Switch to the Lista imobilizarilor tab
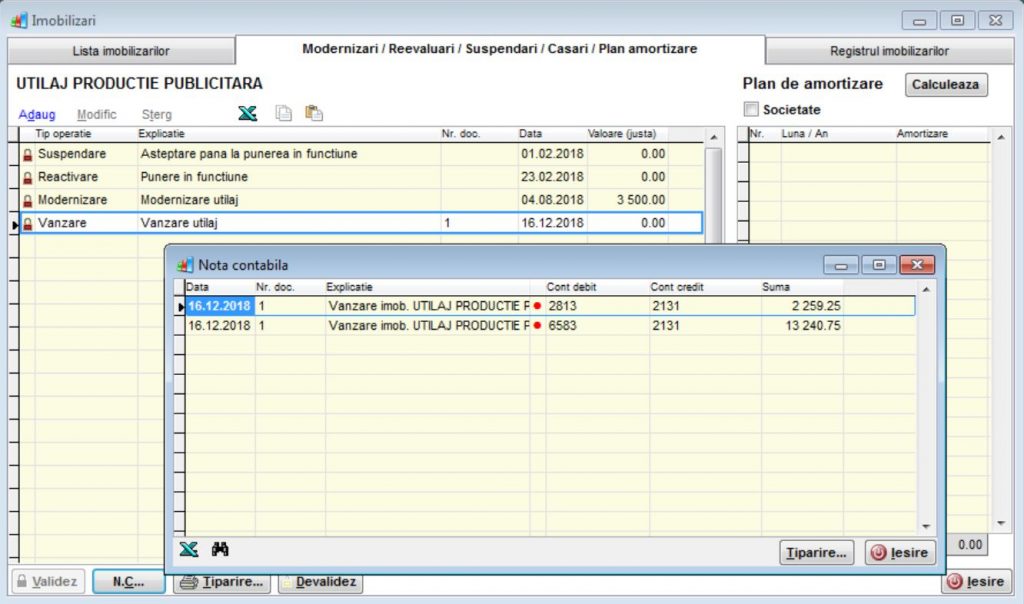Image resolution: width=1024 pixels, height=604 pixels. pyautogui.click(x=119, y=48)
